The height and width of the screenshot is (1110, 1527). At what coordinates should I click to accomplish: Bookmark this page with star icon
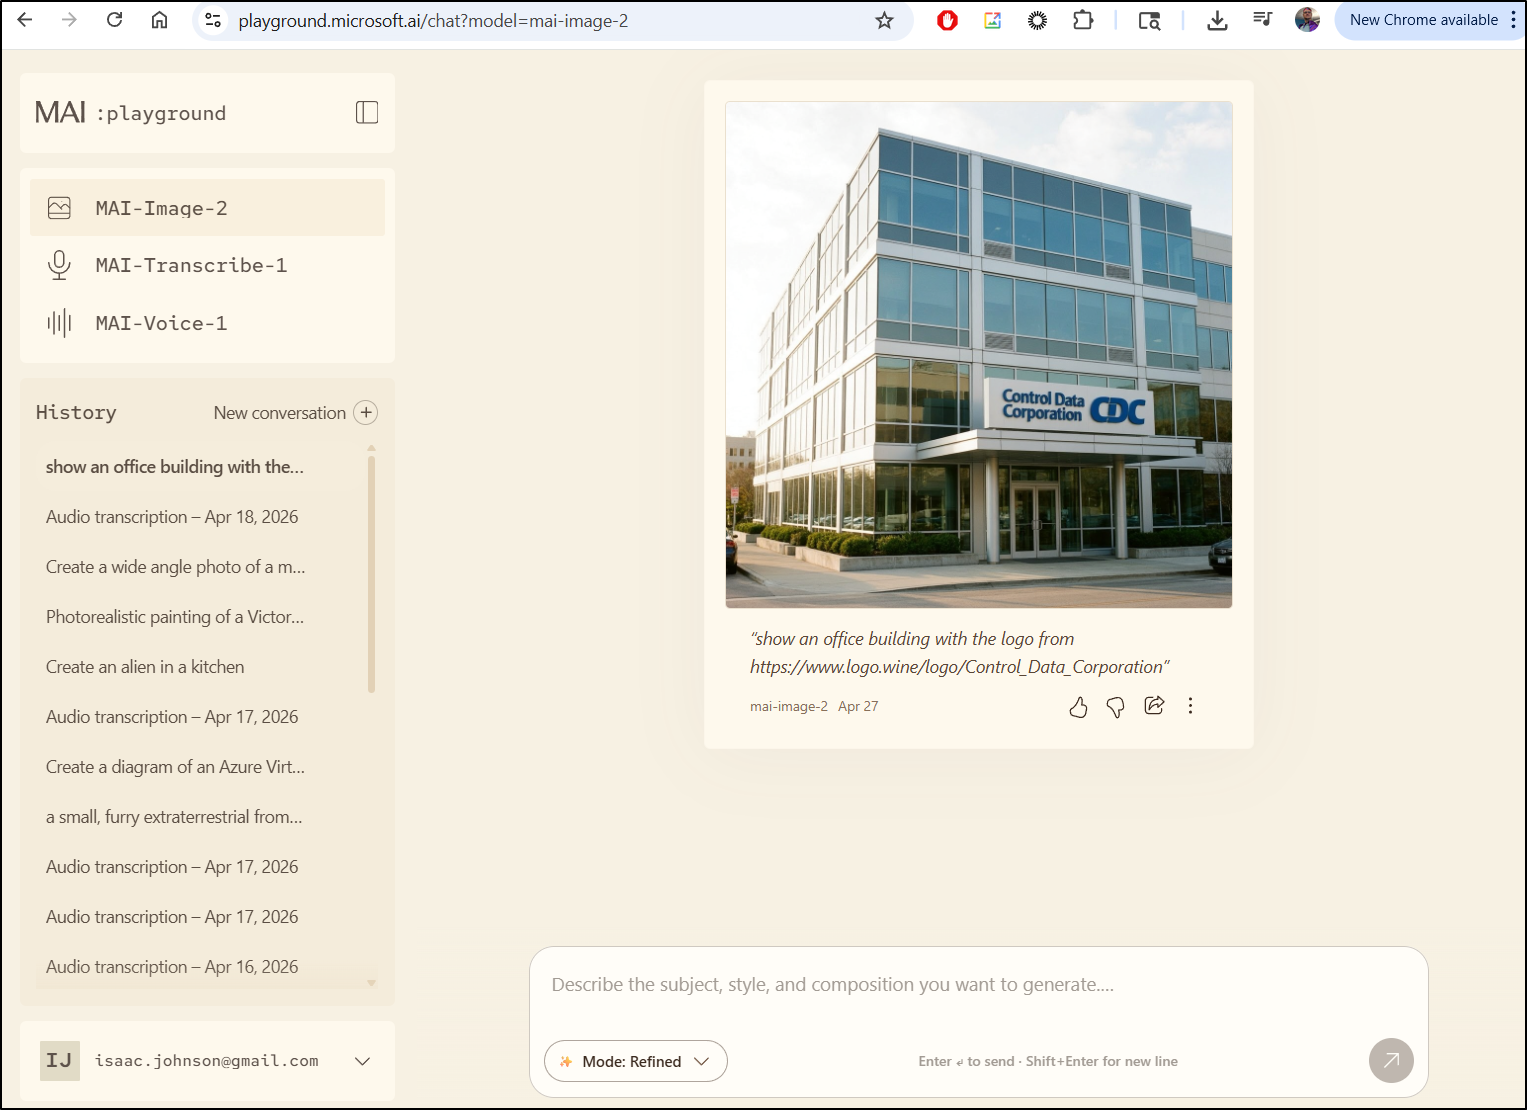884,20
